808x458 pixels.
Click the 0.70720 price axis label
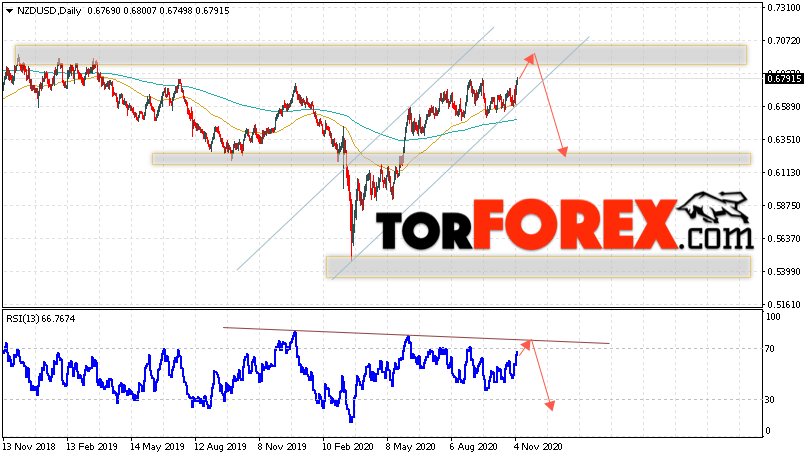784,41
